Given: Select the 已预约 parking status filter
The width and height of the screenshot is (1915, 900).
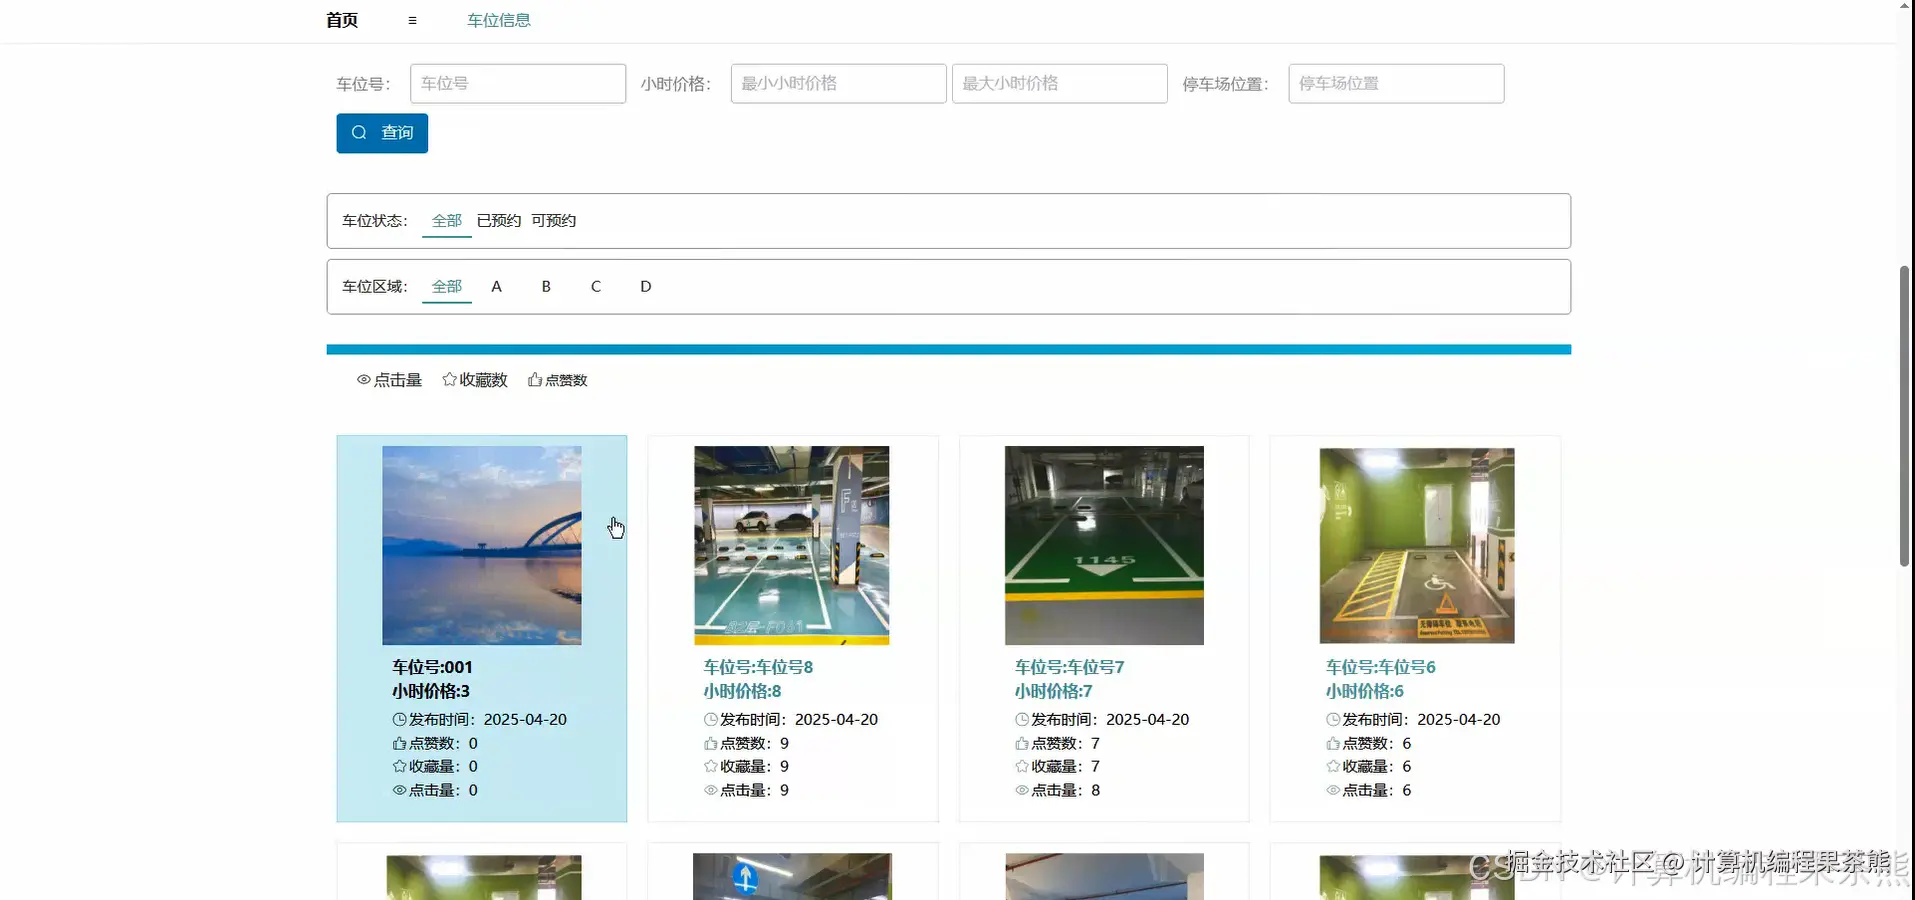Looking at the screenshot, I should [x=498, y=220].
